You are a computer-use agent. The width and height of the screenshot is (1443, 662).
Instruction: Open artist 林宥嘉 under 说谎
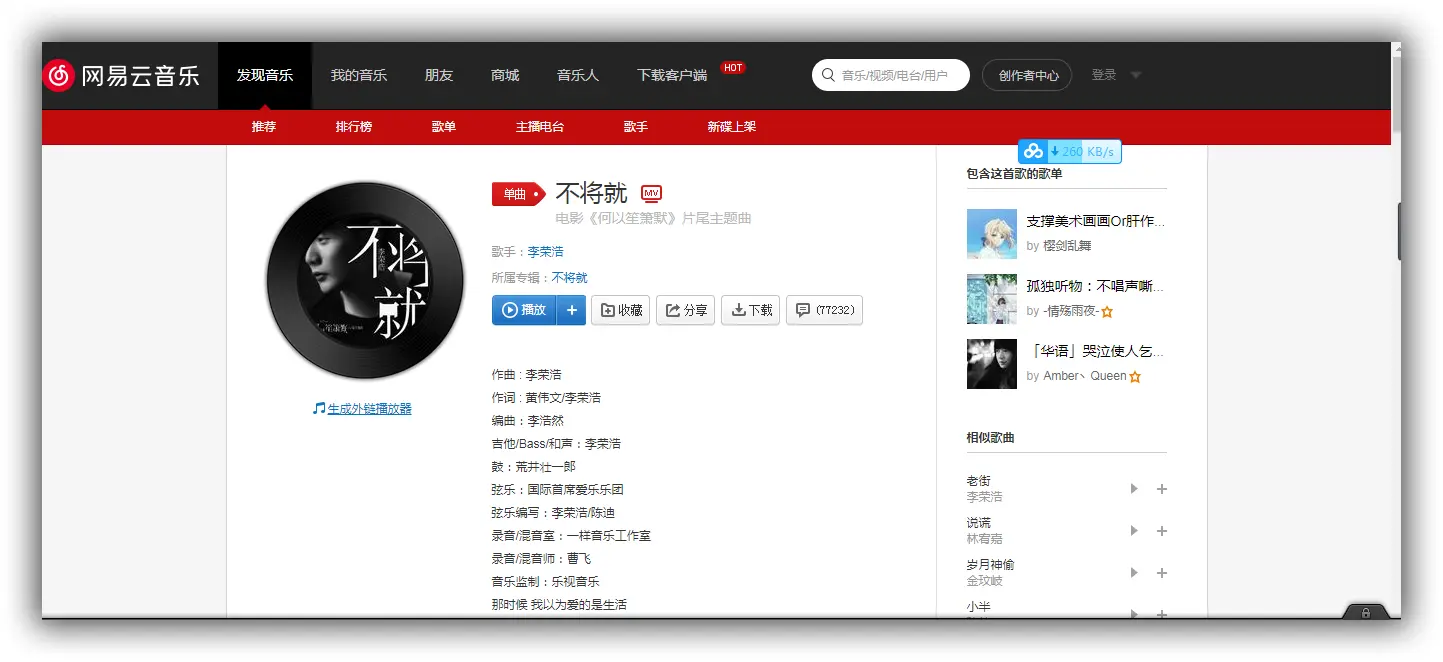click(x=985, y=538)
